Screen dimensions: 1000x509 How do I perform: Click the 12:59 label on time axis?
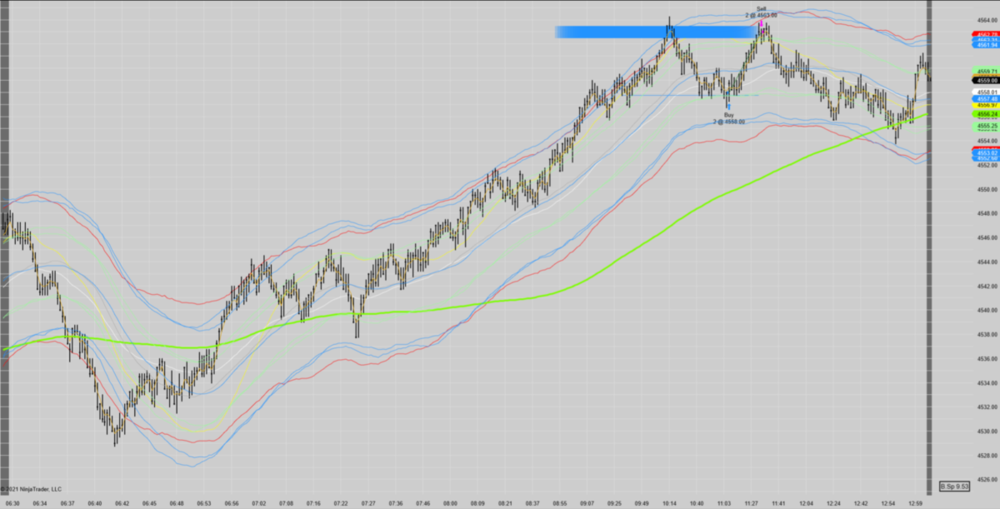(917, 504)
